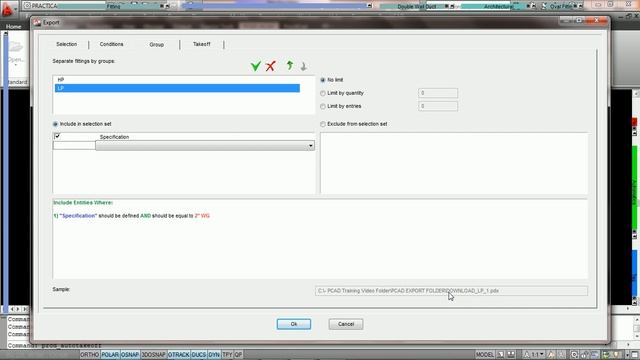
Task: Open the annotation scale 1:1 dropdown
Action: [x=536, y=355]
